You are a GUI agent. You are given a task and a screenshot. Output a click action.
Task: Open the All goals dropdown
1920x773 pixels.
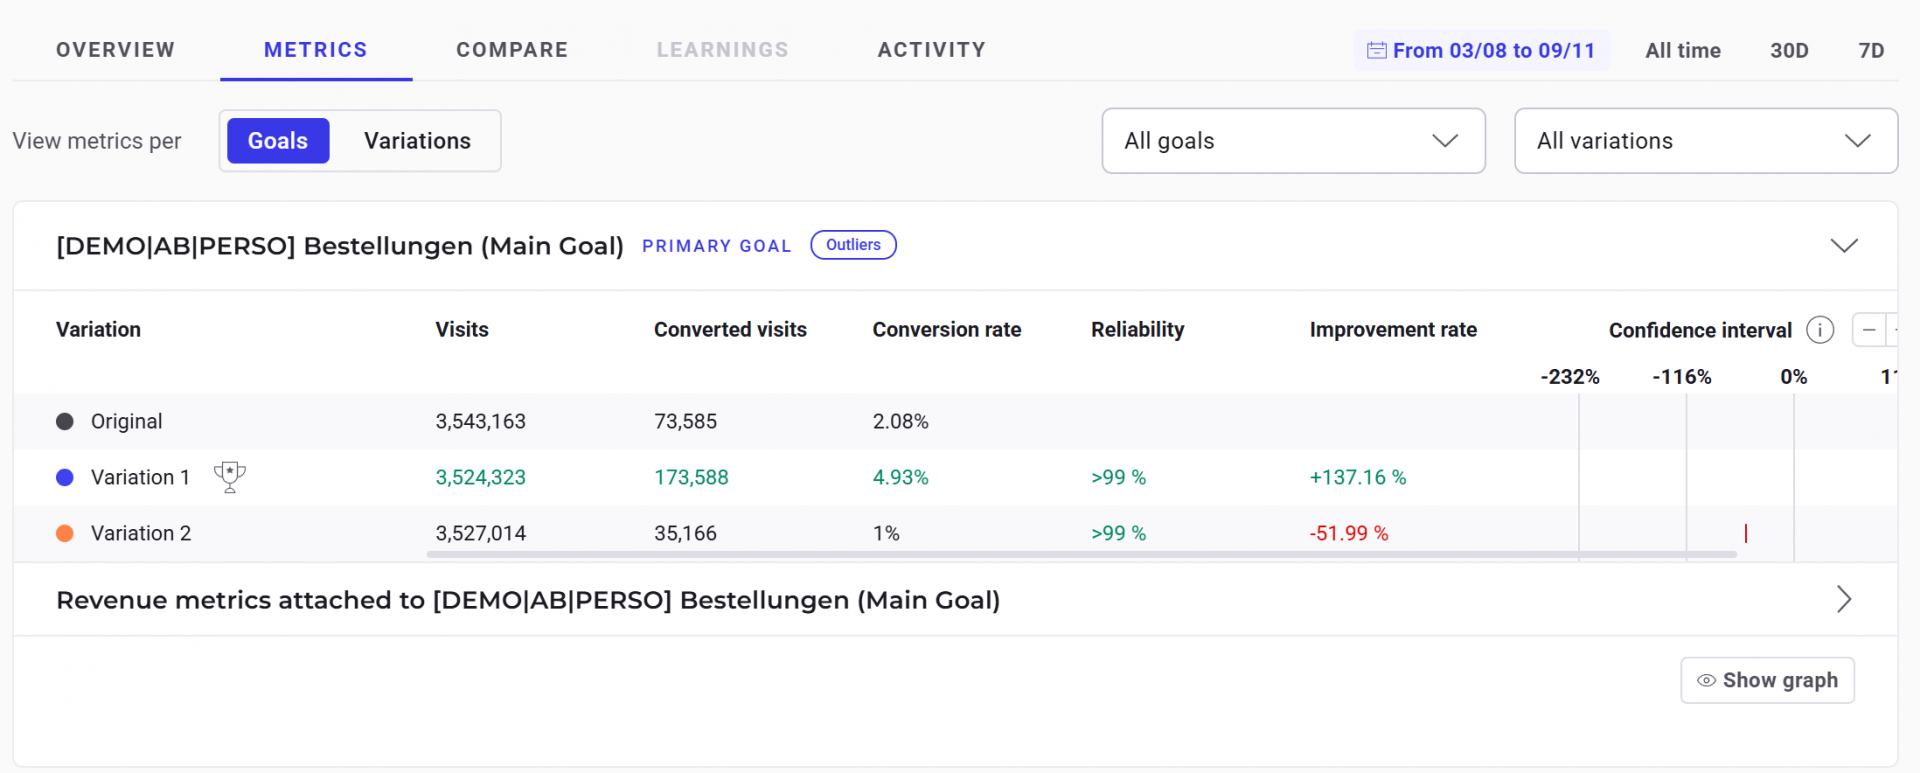pos(1293,141)
